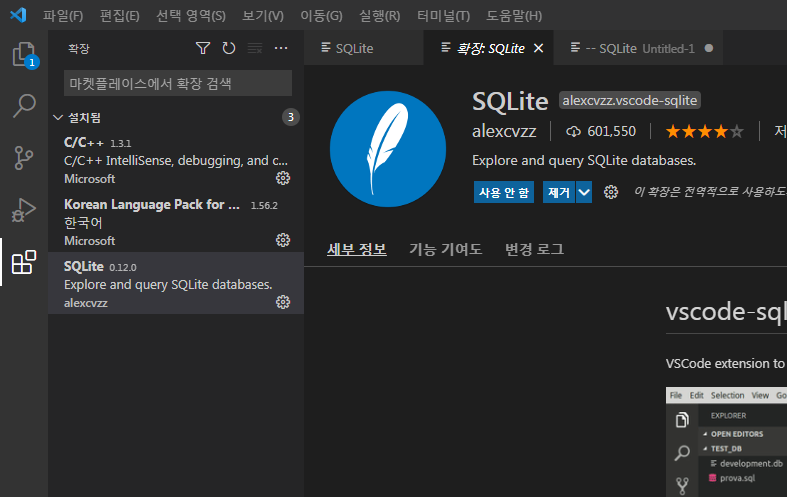Viewport: 787px width, 497px height.
Task: Click the 사용 안 함 button
Action: [x=504, y=192]
